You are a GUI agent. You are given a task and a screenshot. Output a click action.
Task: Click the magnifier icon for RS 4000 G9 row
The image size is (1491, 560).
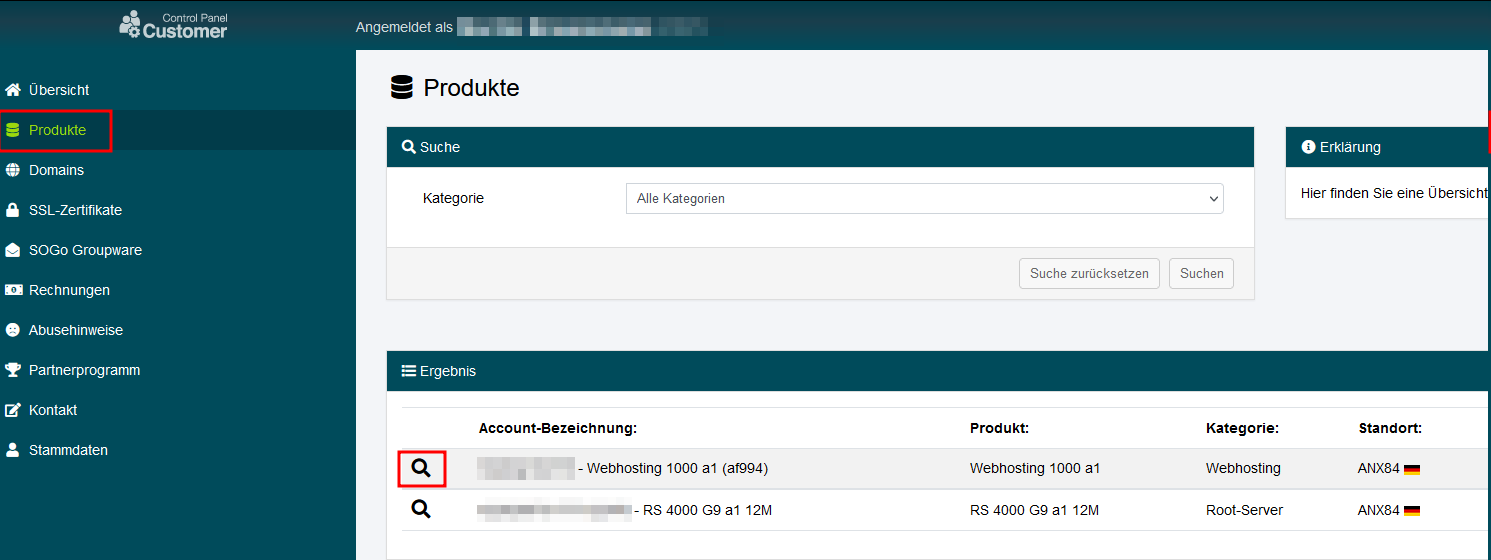pyautogui.click(x=421, y=510)
